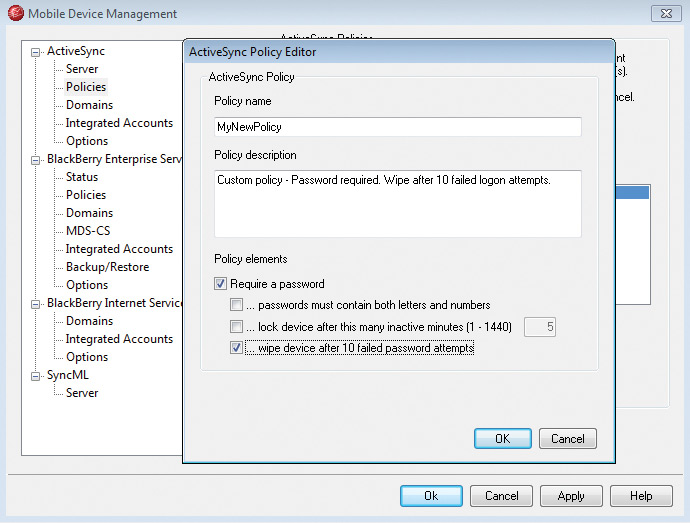Open Help in Mobile Device Management
The height and width of the screenshot is (523, 690).
[x=641, y=496]
